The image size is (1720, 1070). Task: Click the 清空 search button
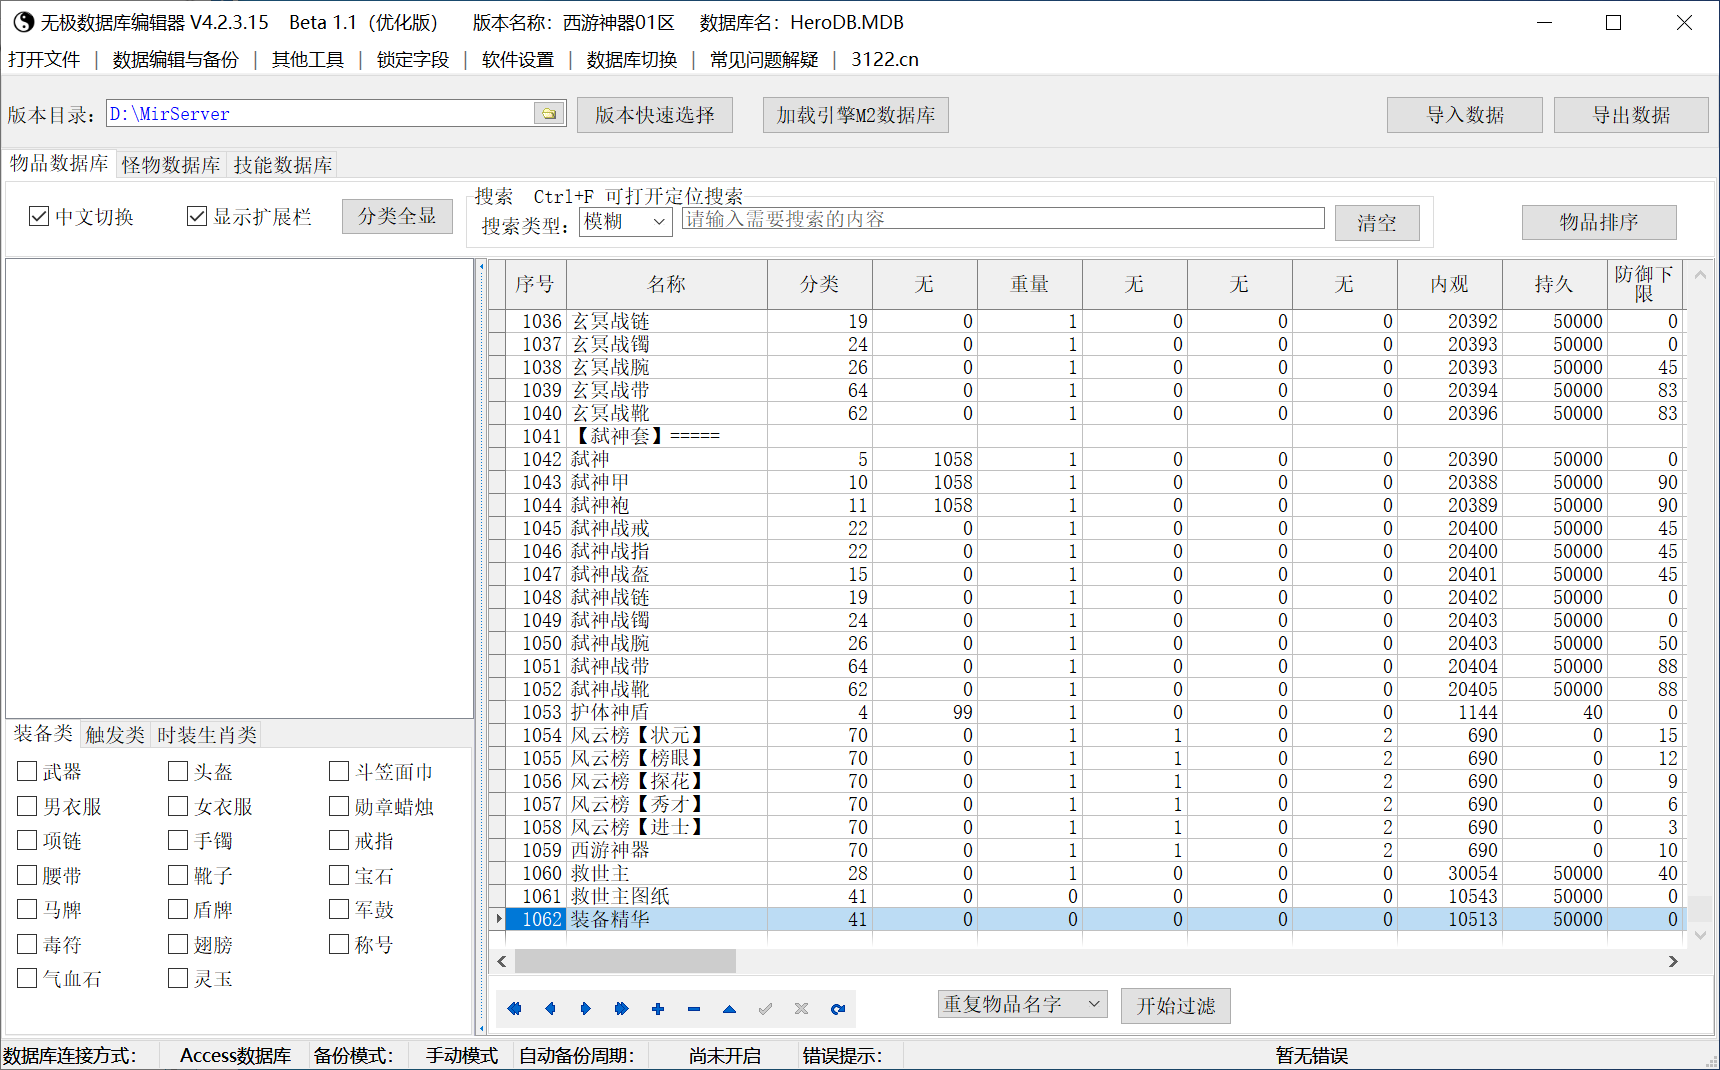coord(1377,223)
